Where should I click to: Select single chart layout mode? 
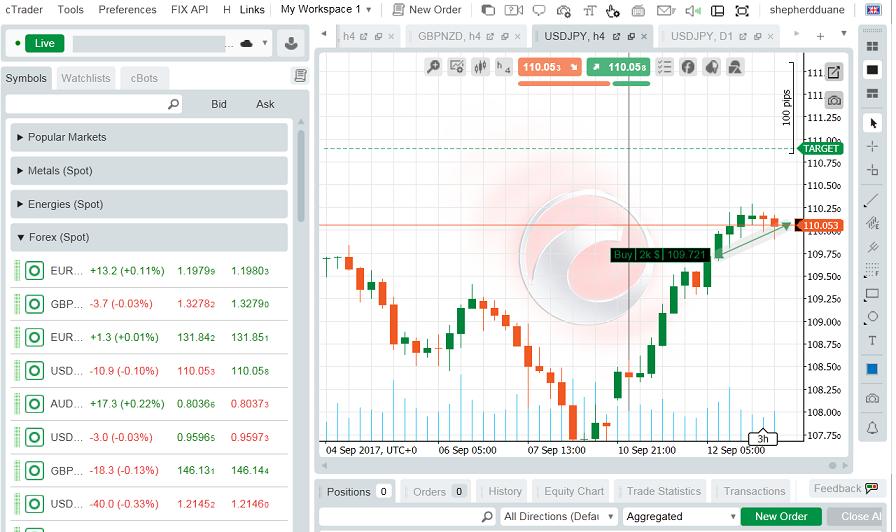(872, 70)
